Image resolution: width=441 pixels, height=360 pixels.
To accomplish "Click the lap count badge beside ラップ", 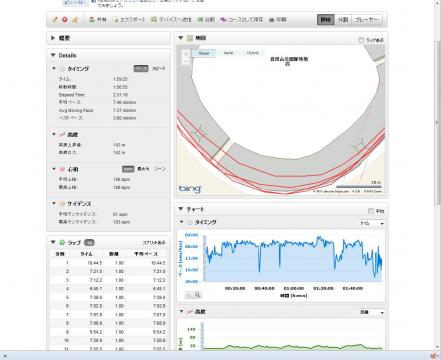I will 89,243.
